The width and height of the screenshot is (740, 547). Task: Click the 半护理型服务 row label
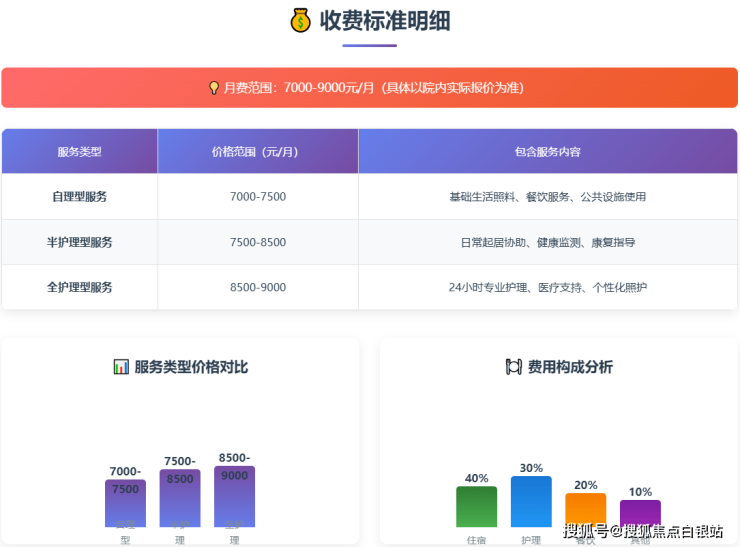click(x=79, y=242)
